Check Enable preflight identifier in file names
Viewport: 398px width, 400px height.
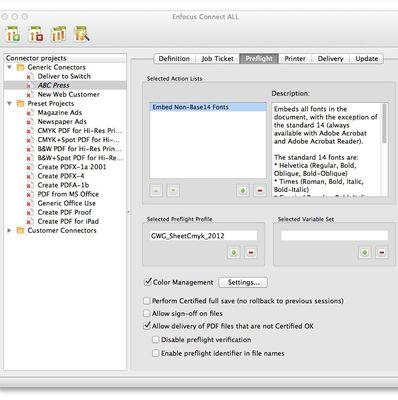pos(155,353)
